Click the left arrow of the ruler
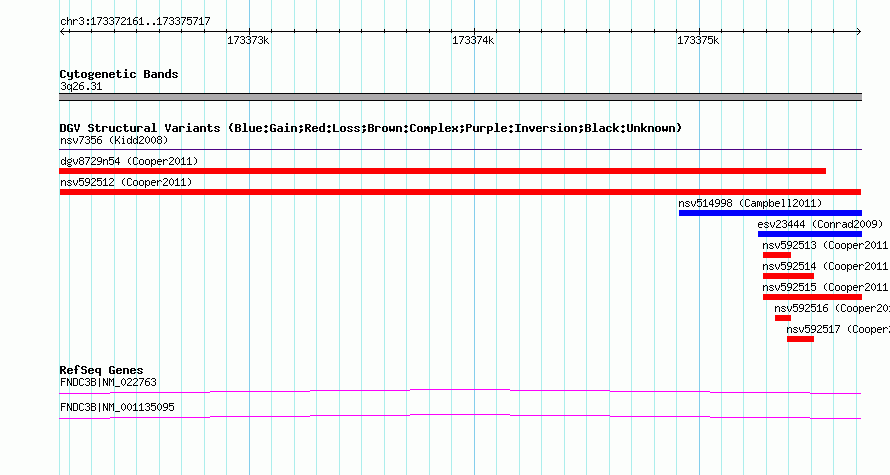Viewport: 890px width, 475px height. pyautogui.click(x=63, y=32)
